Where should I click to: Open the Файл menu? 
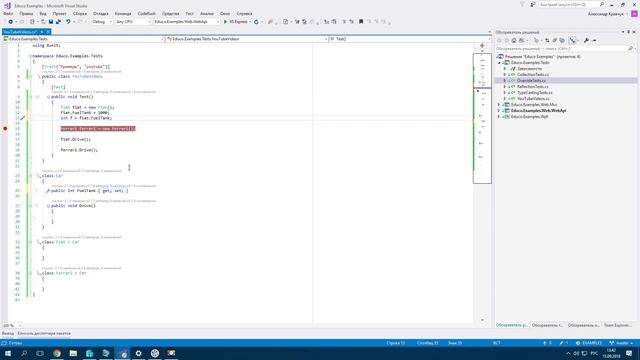tap(8, 13)
